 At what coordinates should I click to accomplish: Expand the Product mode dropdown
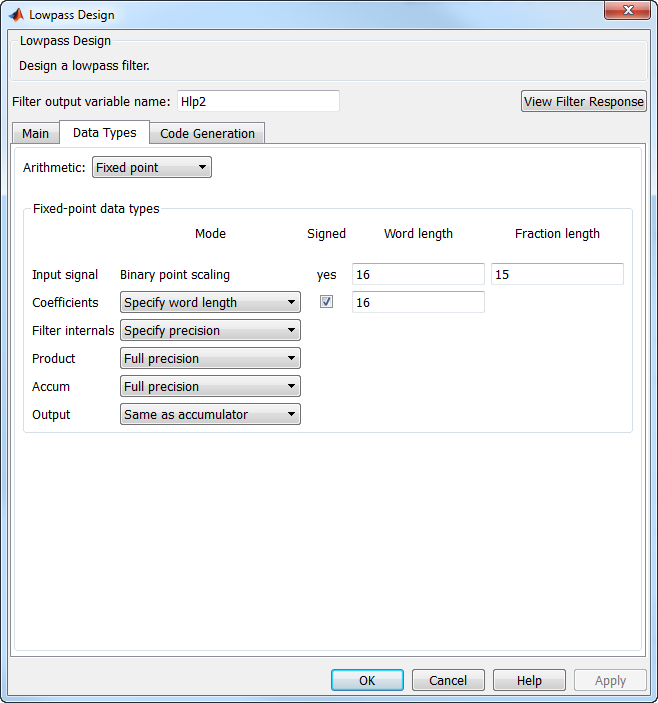(x=210, y=358)
